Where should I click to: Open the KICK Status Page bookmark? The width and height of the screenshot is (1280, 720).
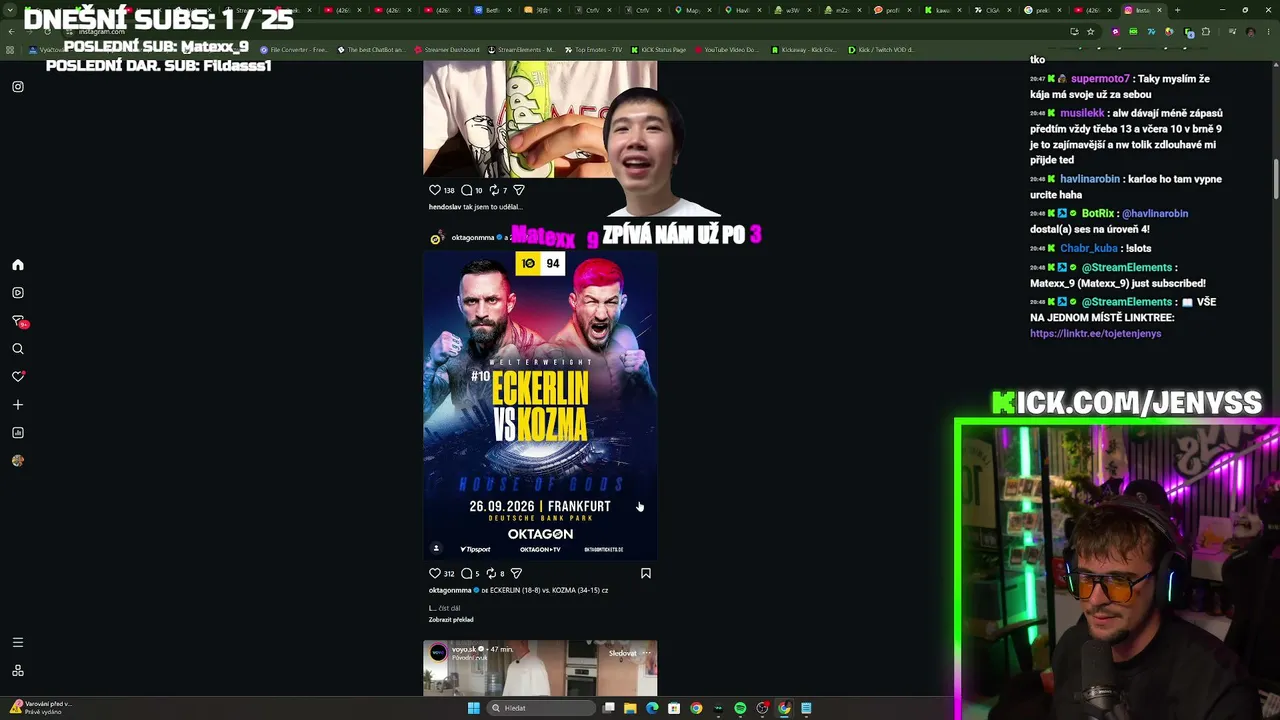pyautogui.click(x=658, y=49)
